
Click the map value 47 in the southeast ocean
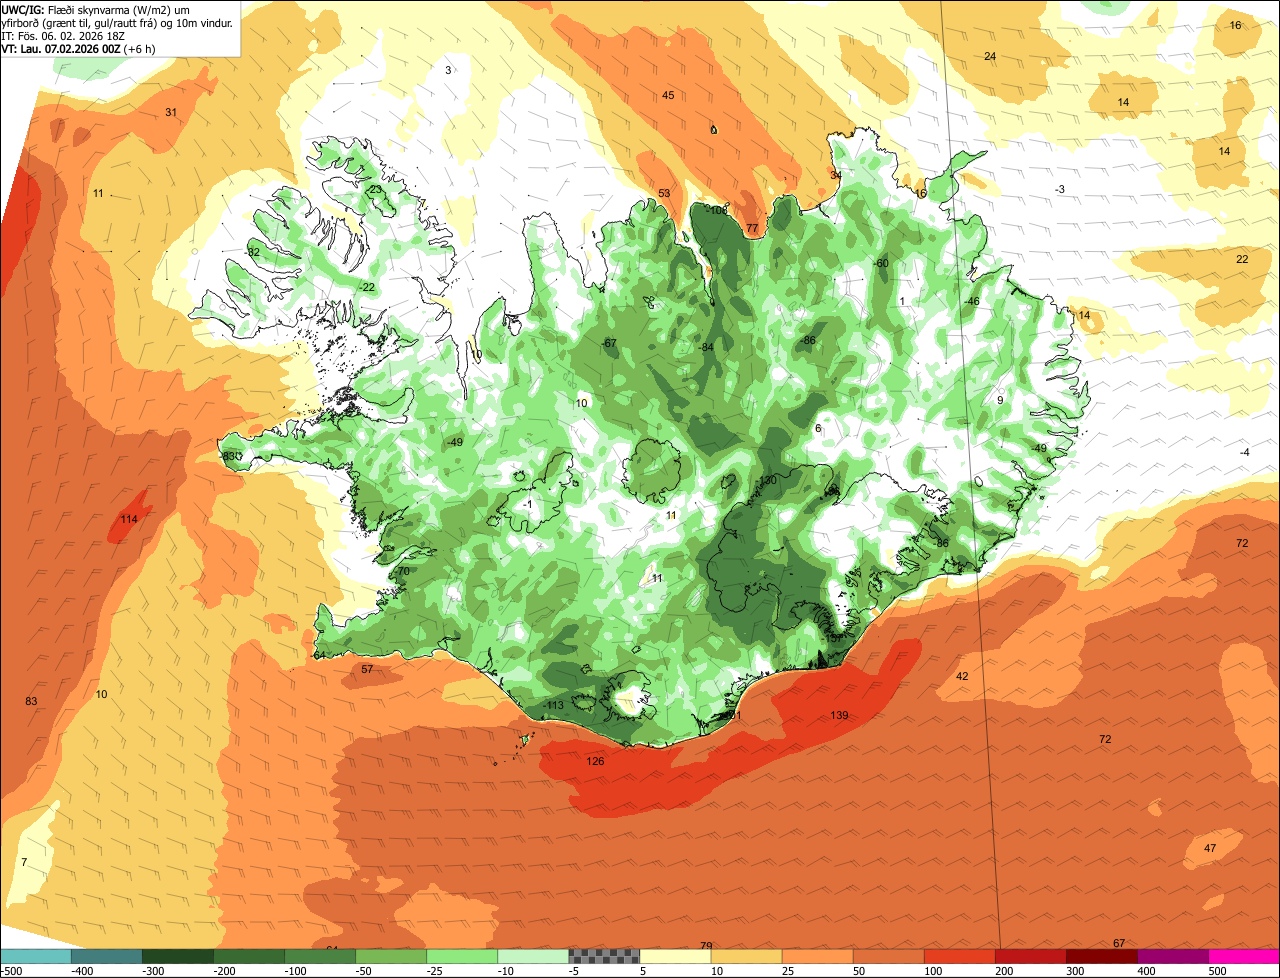tap(1210, 848)
